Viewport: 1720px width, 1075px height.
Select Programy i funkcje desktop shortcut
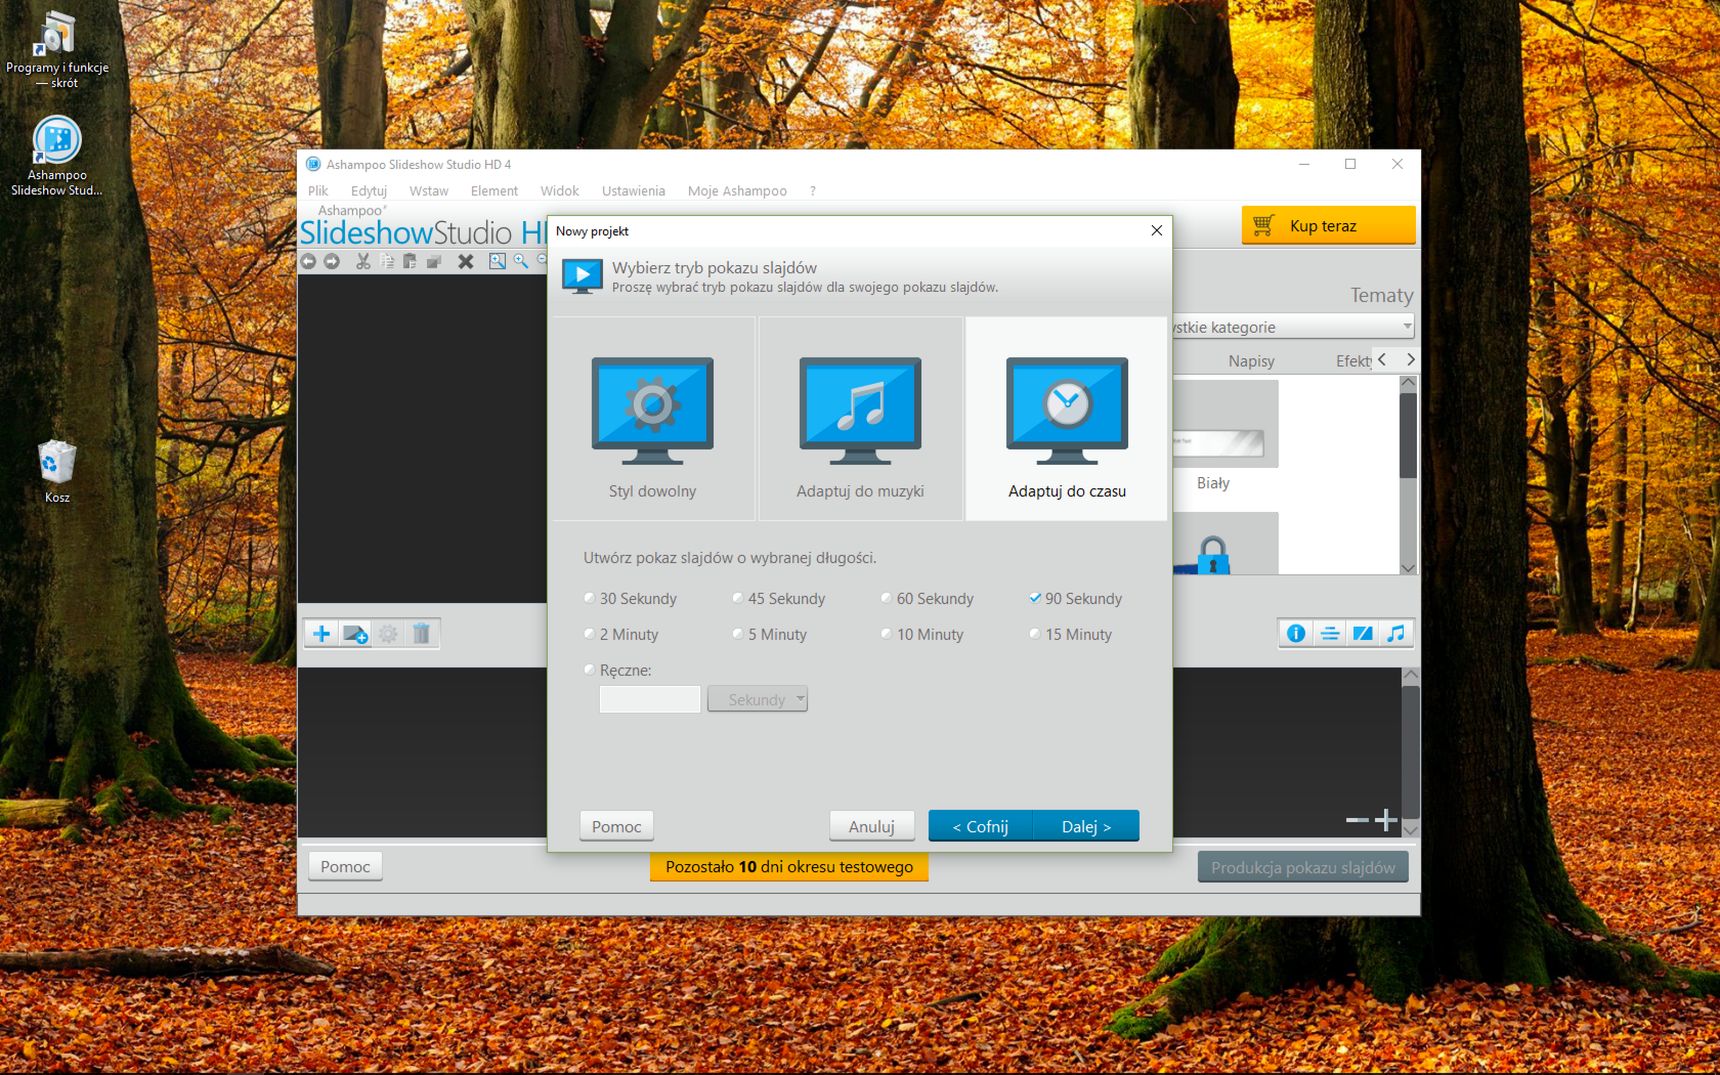point(57,49)
